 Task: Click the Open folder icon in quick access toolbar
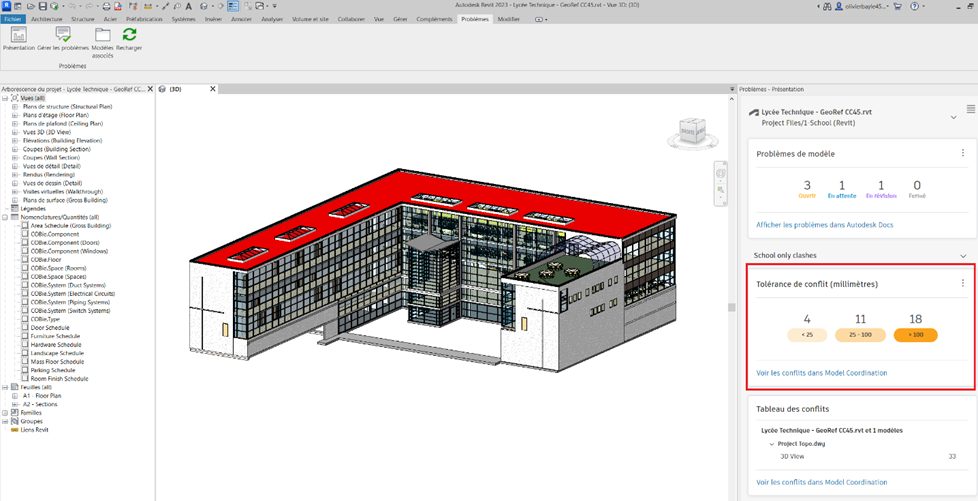[31, 6]
